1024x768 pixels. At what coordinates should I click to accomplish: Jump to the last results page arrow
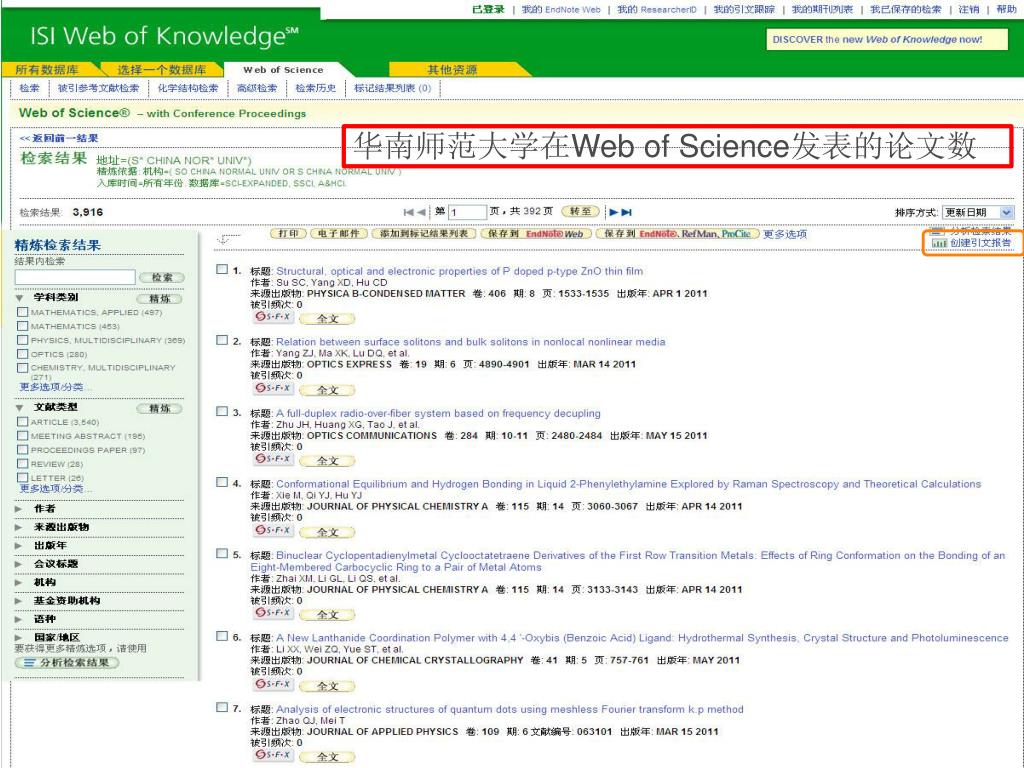(626, 212)
